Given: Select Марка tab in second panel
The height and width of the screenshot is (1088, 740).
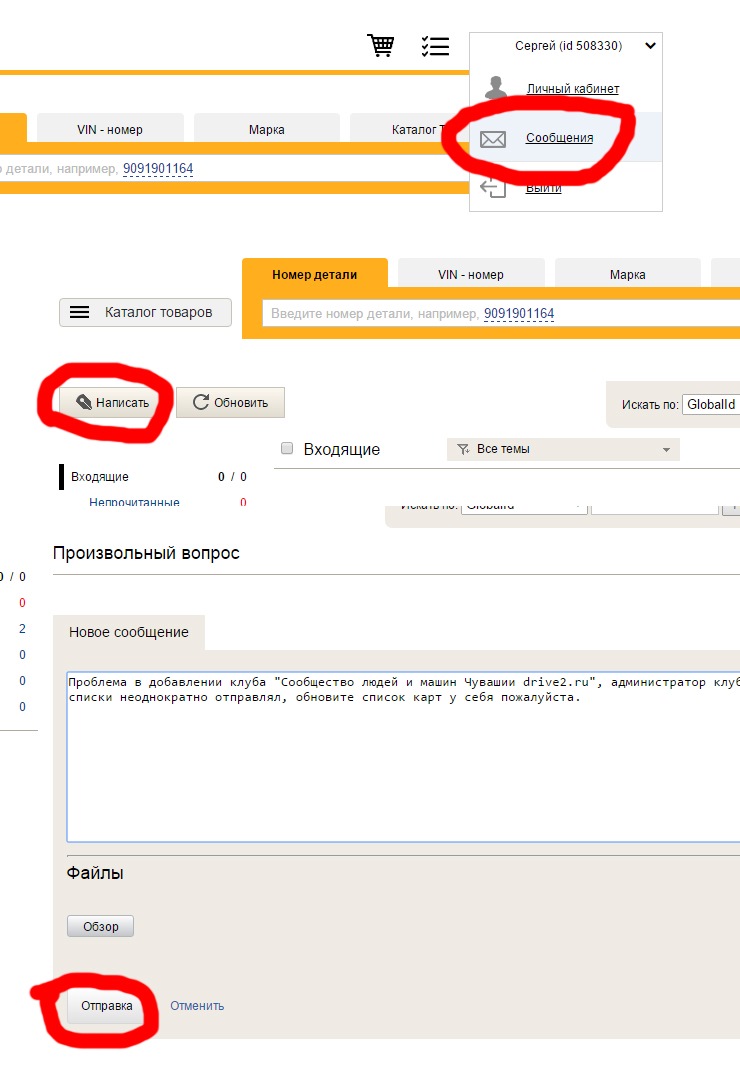Looking at the screenshot, I should click(x=628, y=274).
